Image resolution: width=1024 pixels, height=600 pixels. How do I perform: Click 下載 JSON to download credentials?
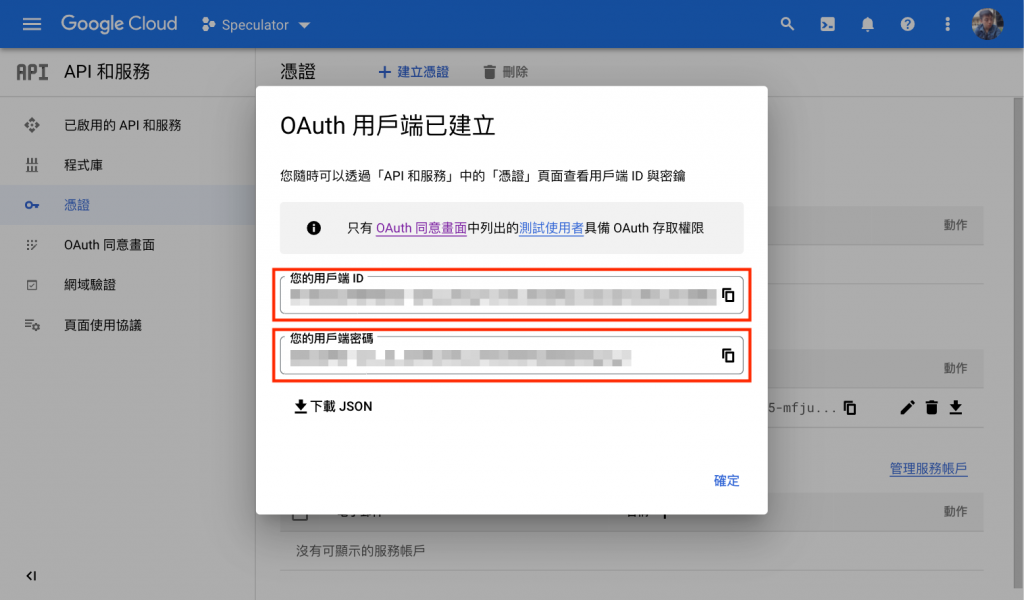[333, 406]
